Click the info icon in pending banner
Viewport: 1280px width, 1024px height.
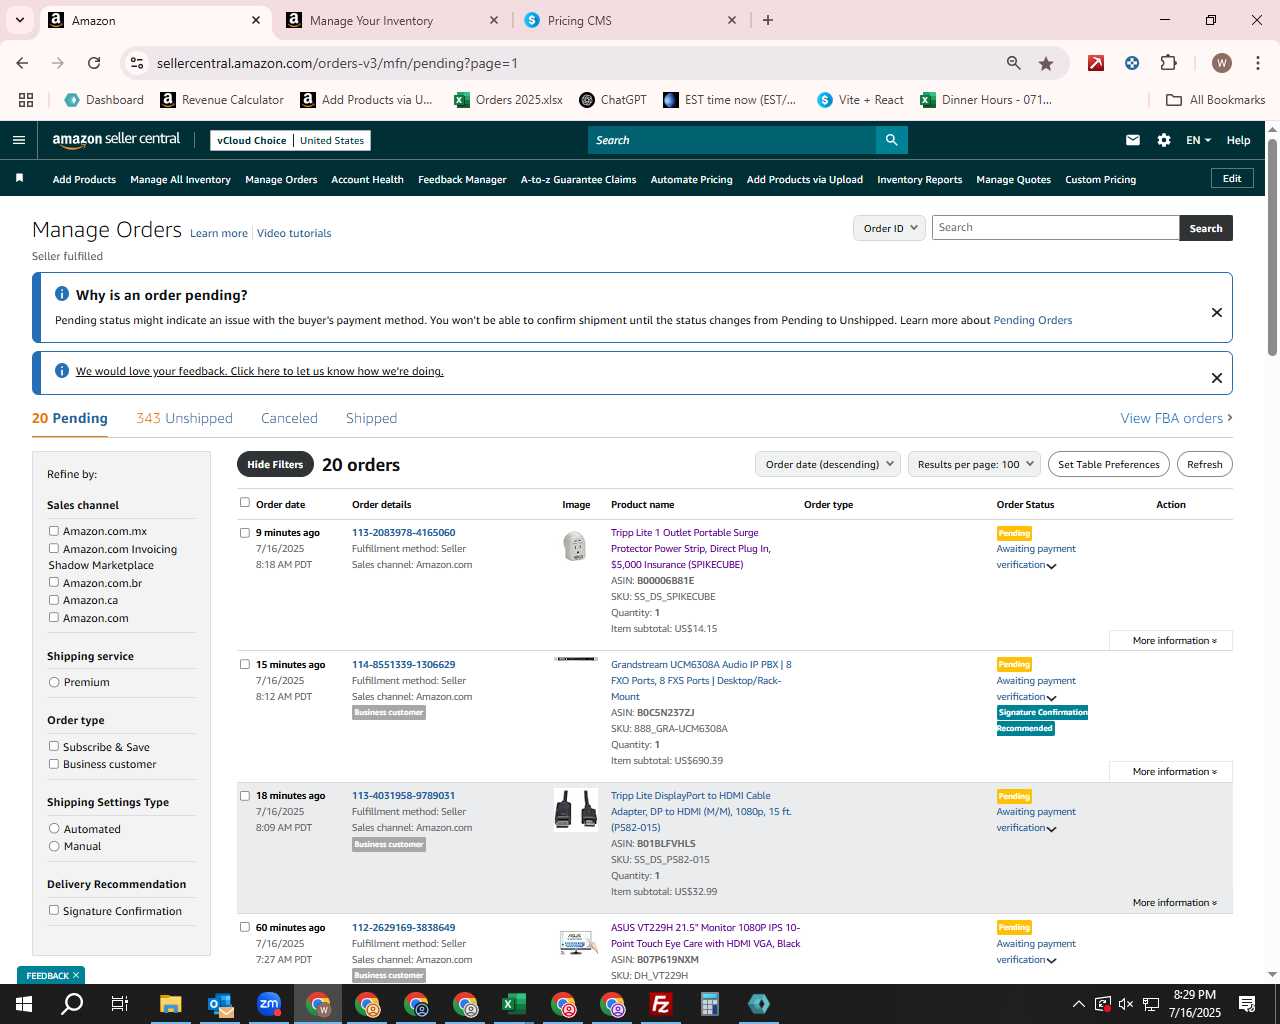click(61, 294)
